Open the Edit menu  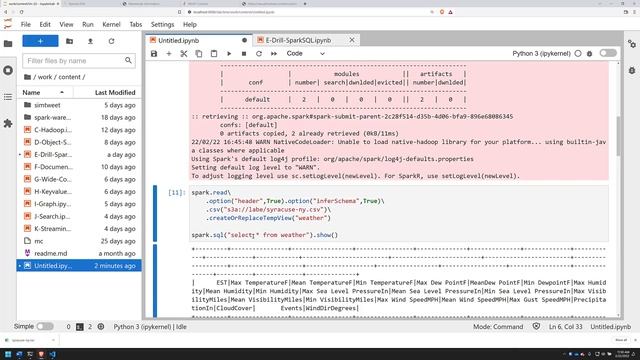tap(45, 24)
